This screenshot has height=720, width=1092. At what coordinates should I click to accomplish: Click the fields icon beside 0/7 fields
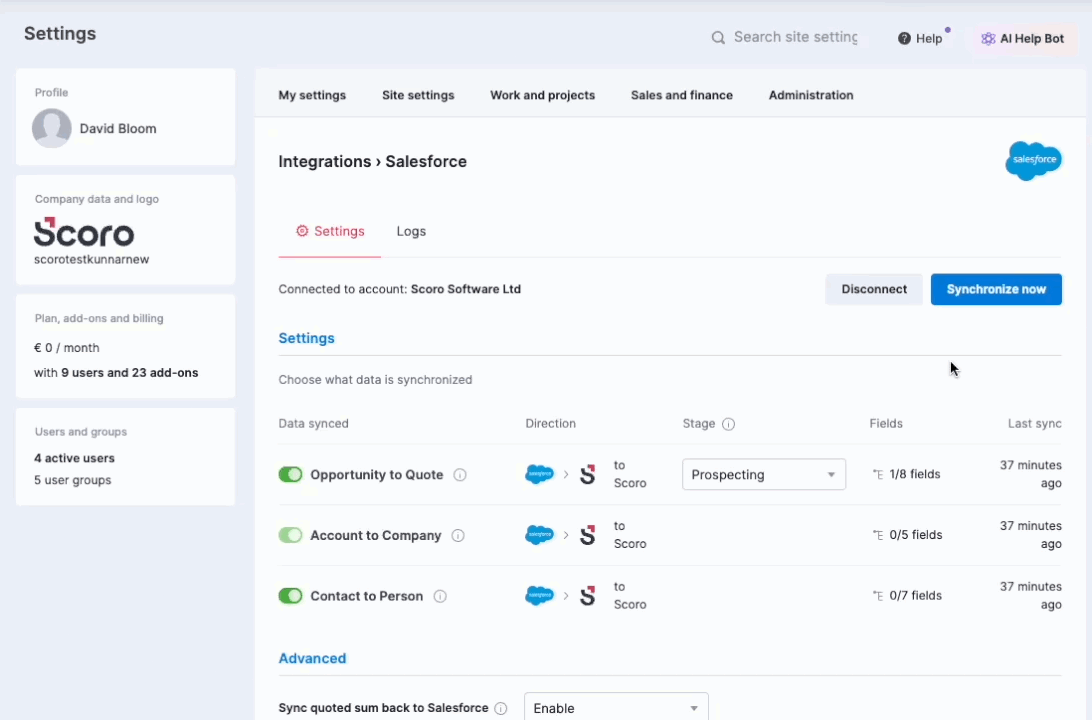pyautogui.click(x=878, y=595)
